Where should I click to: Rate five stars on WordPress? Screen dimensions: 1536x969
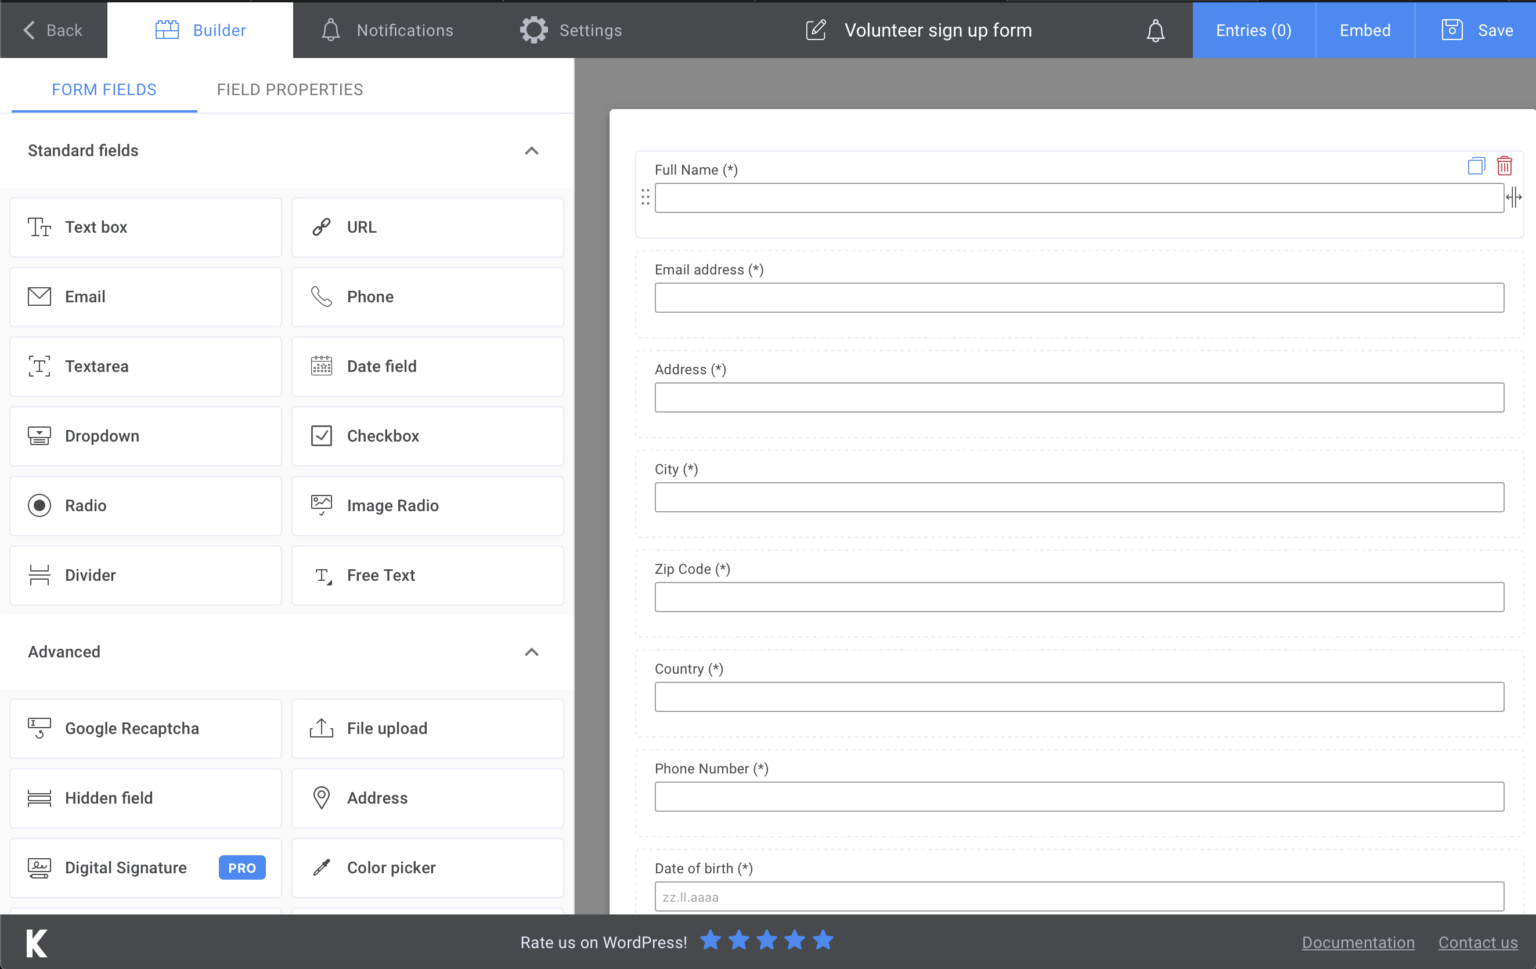[x=823, y=940]
